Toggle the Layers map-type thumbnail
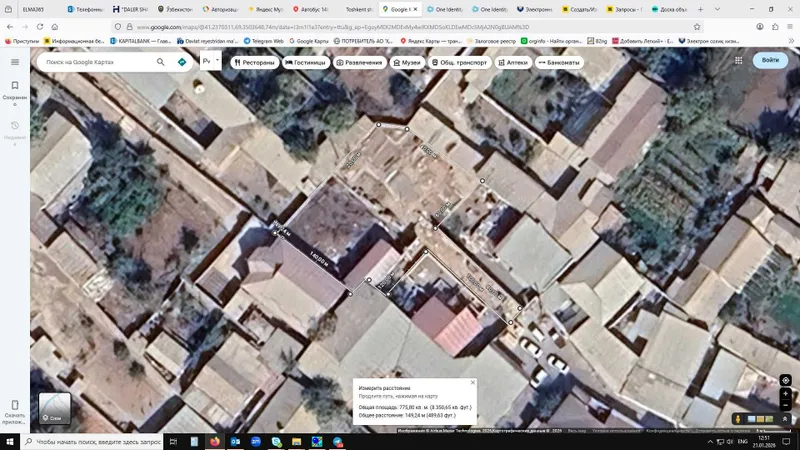 tap(55, 408)
